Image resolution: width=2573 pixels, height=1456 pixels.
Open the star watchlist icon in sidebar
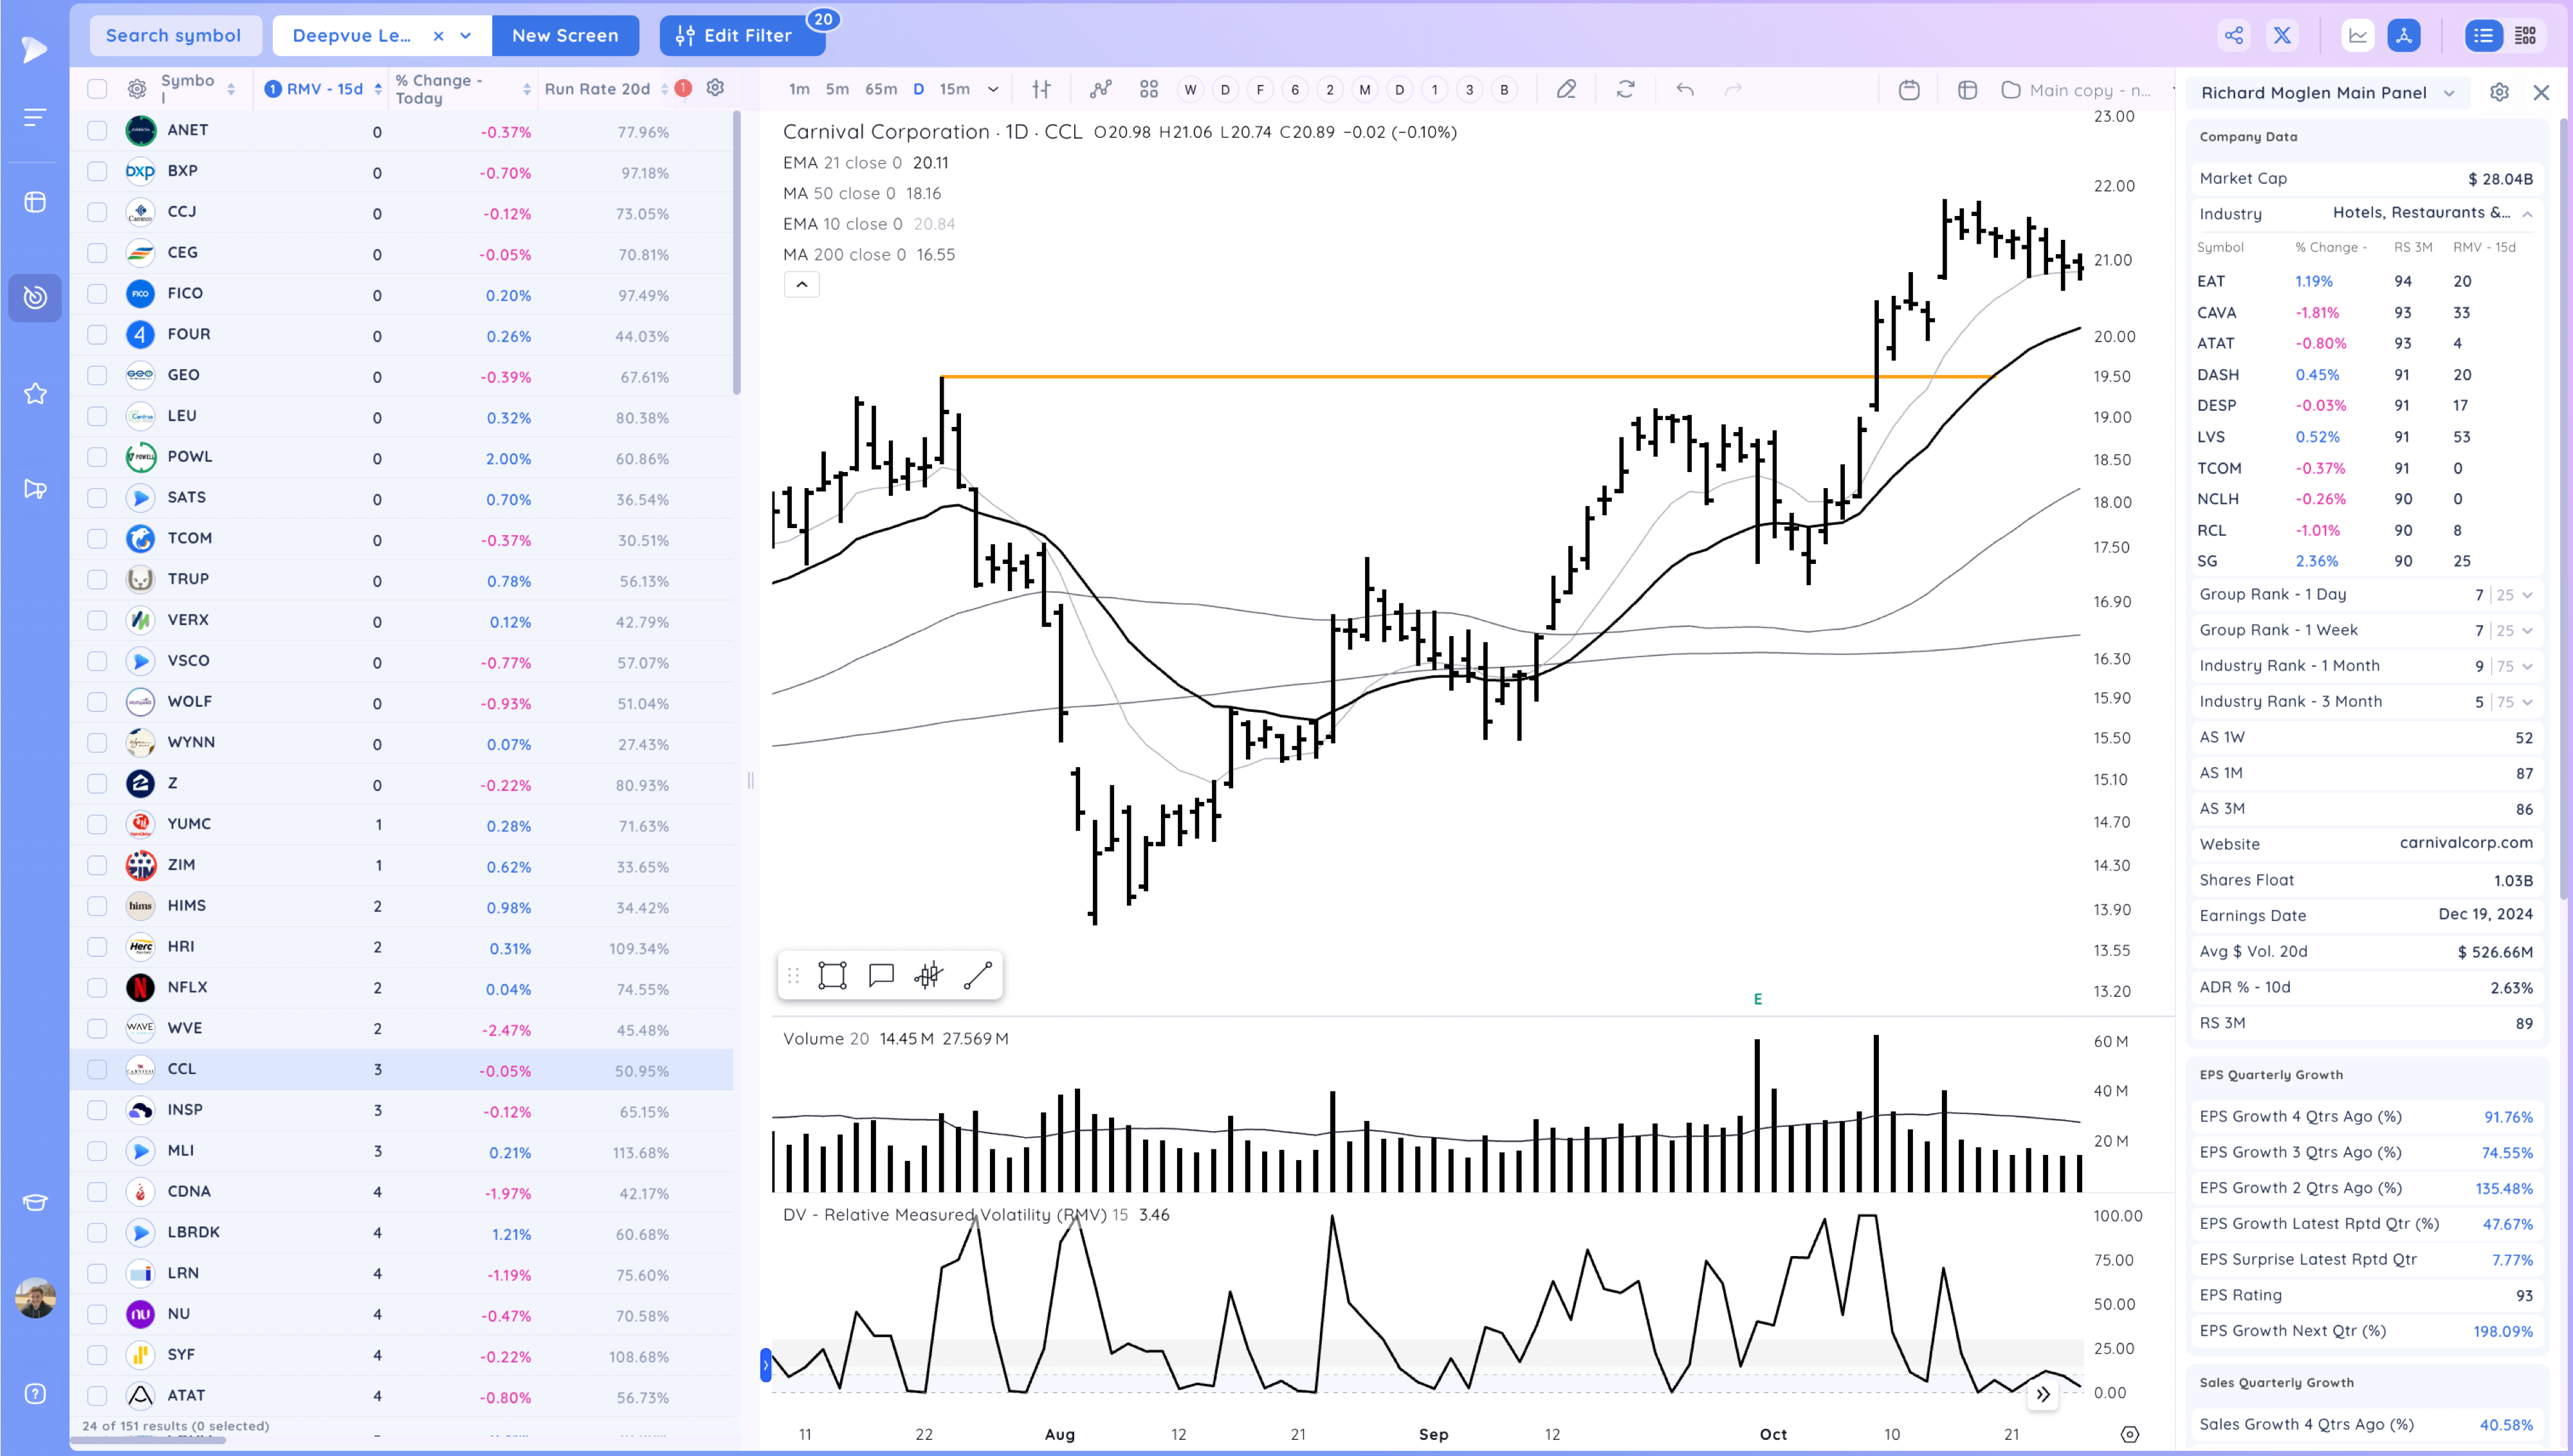tap(35, 394)
